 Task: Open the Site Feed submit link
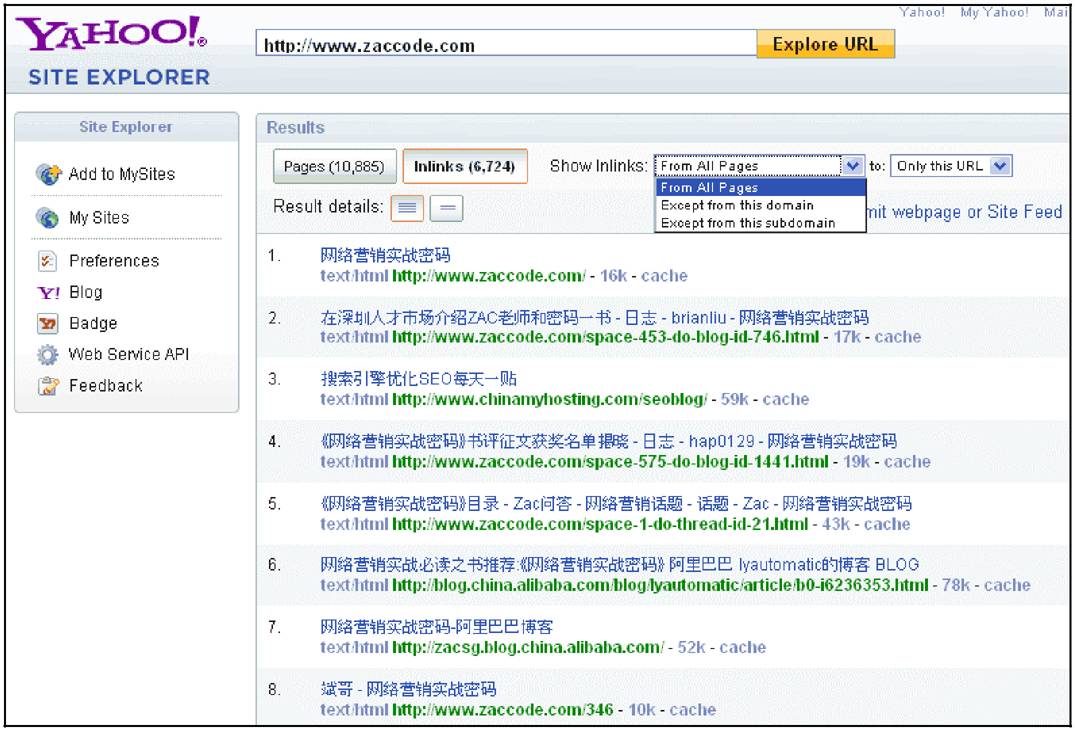click(964, 212)
